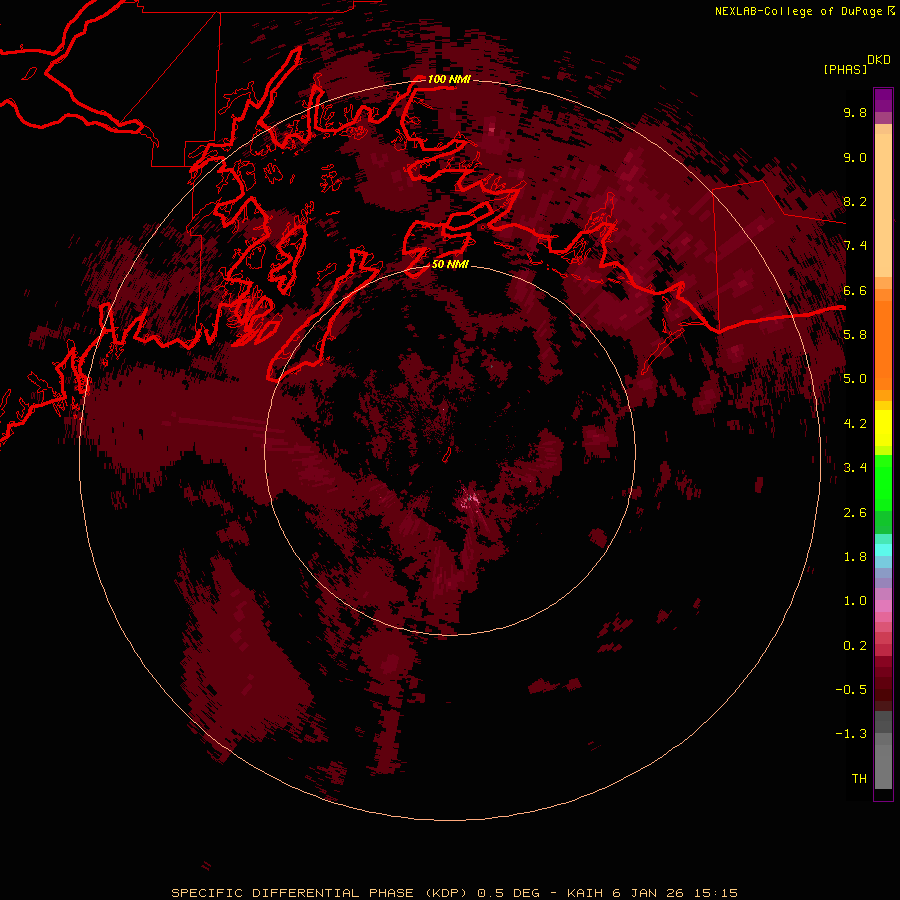Click the yellow band of the color bar

[883, 428]
